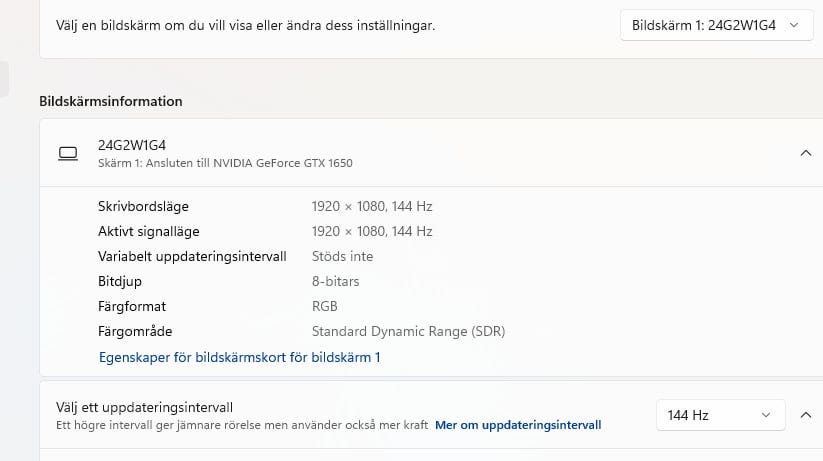Click the Skärm 1: Ansluten till NVIDIA GeForce GTX 1650 text
Viewport: 823px width, 461px height.
pos(225,163)
